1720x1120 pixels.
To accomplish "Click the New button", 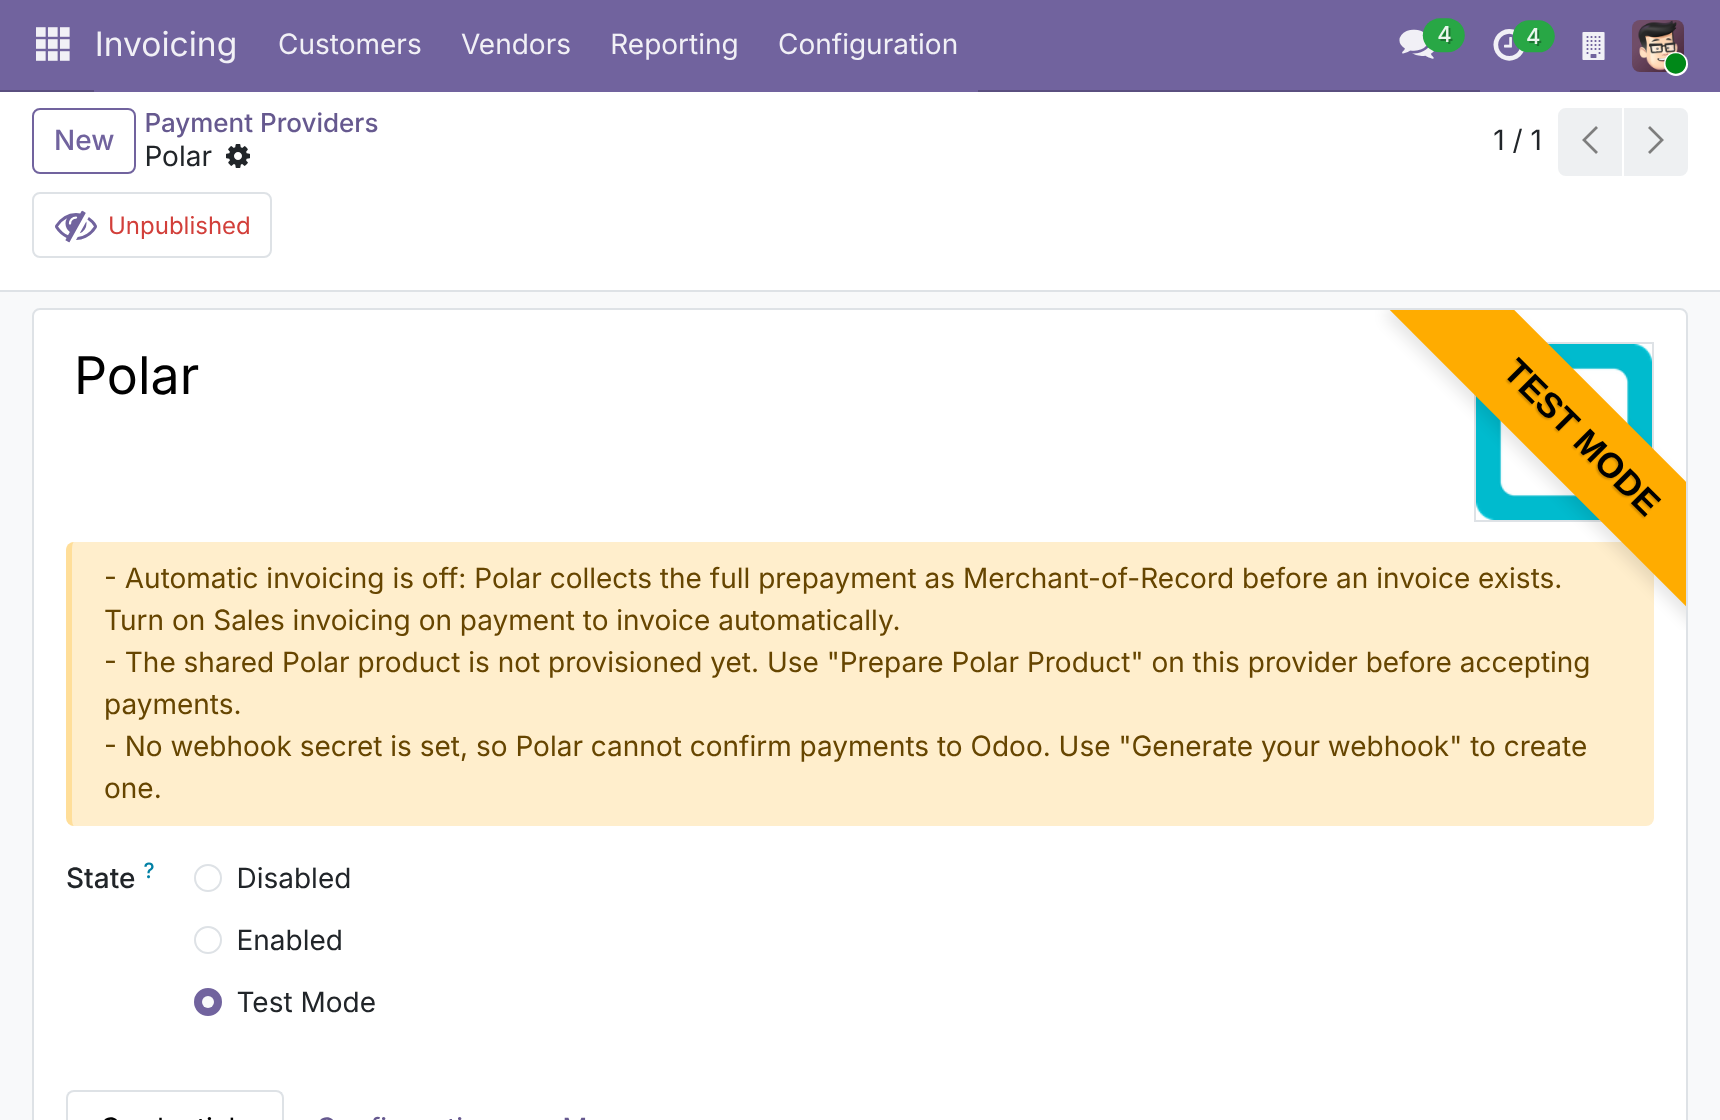I will click(84, 141).
